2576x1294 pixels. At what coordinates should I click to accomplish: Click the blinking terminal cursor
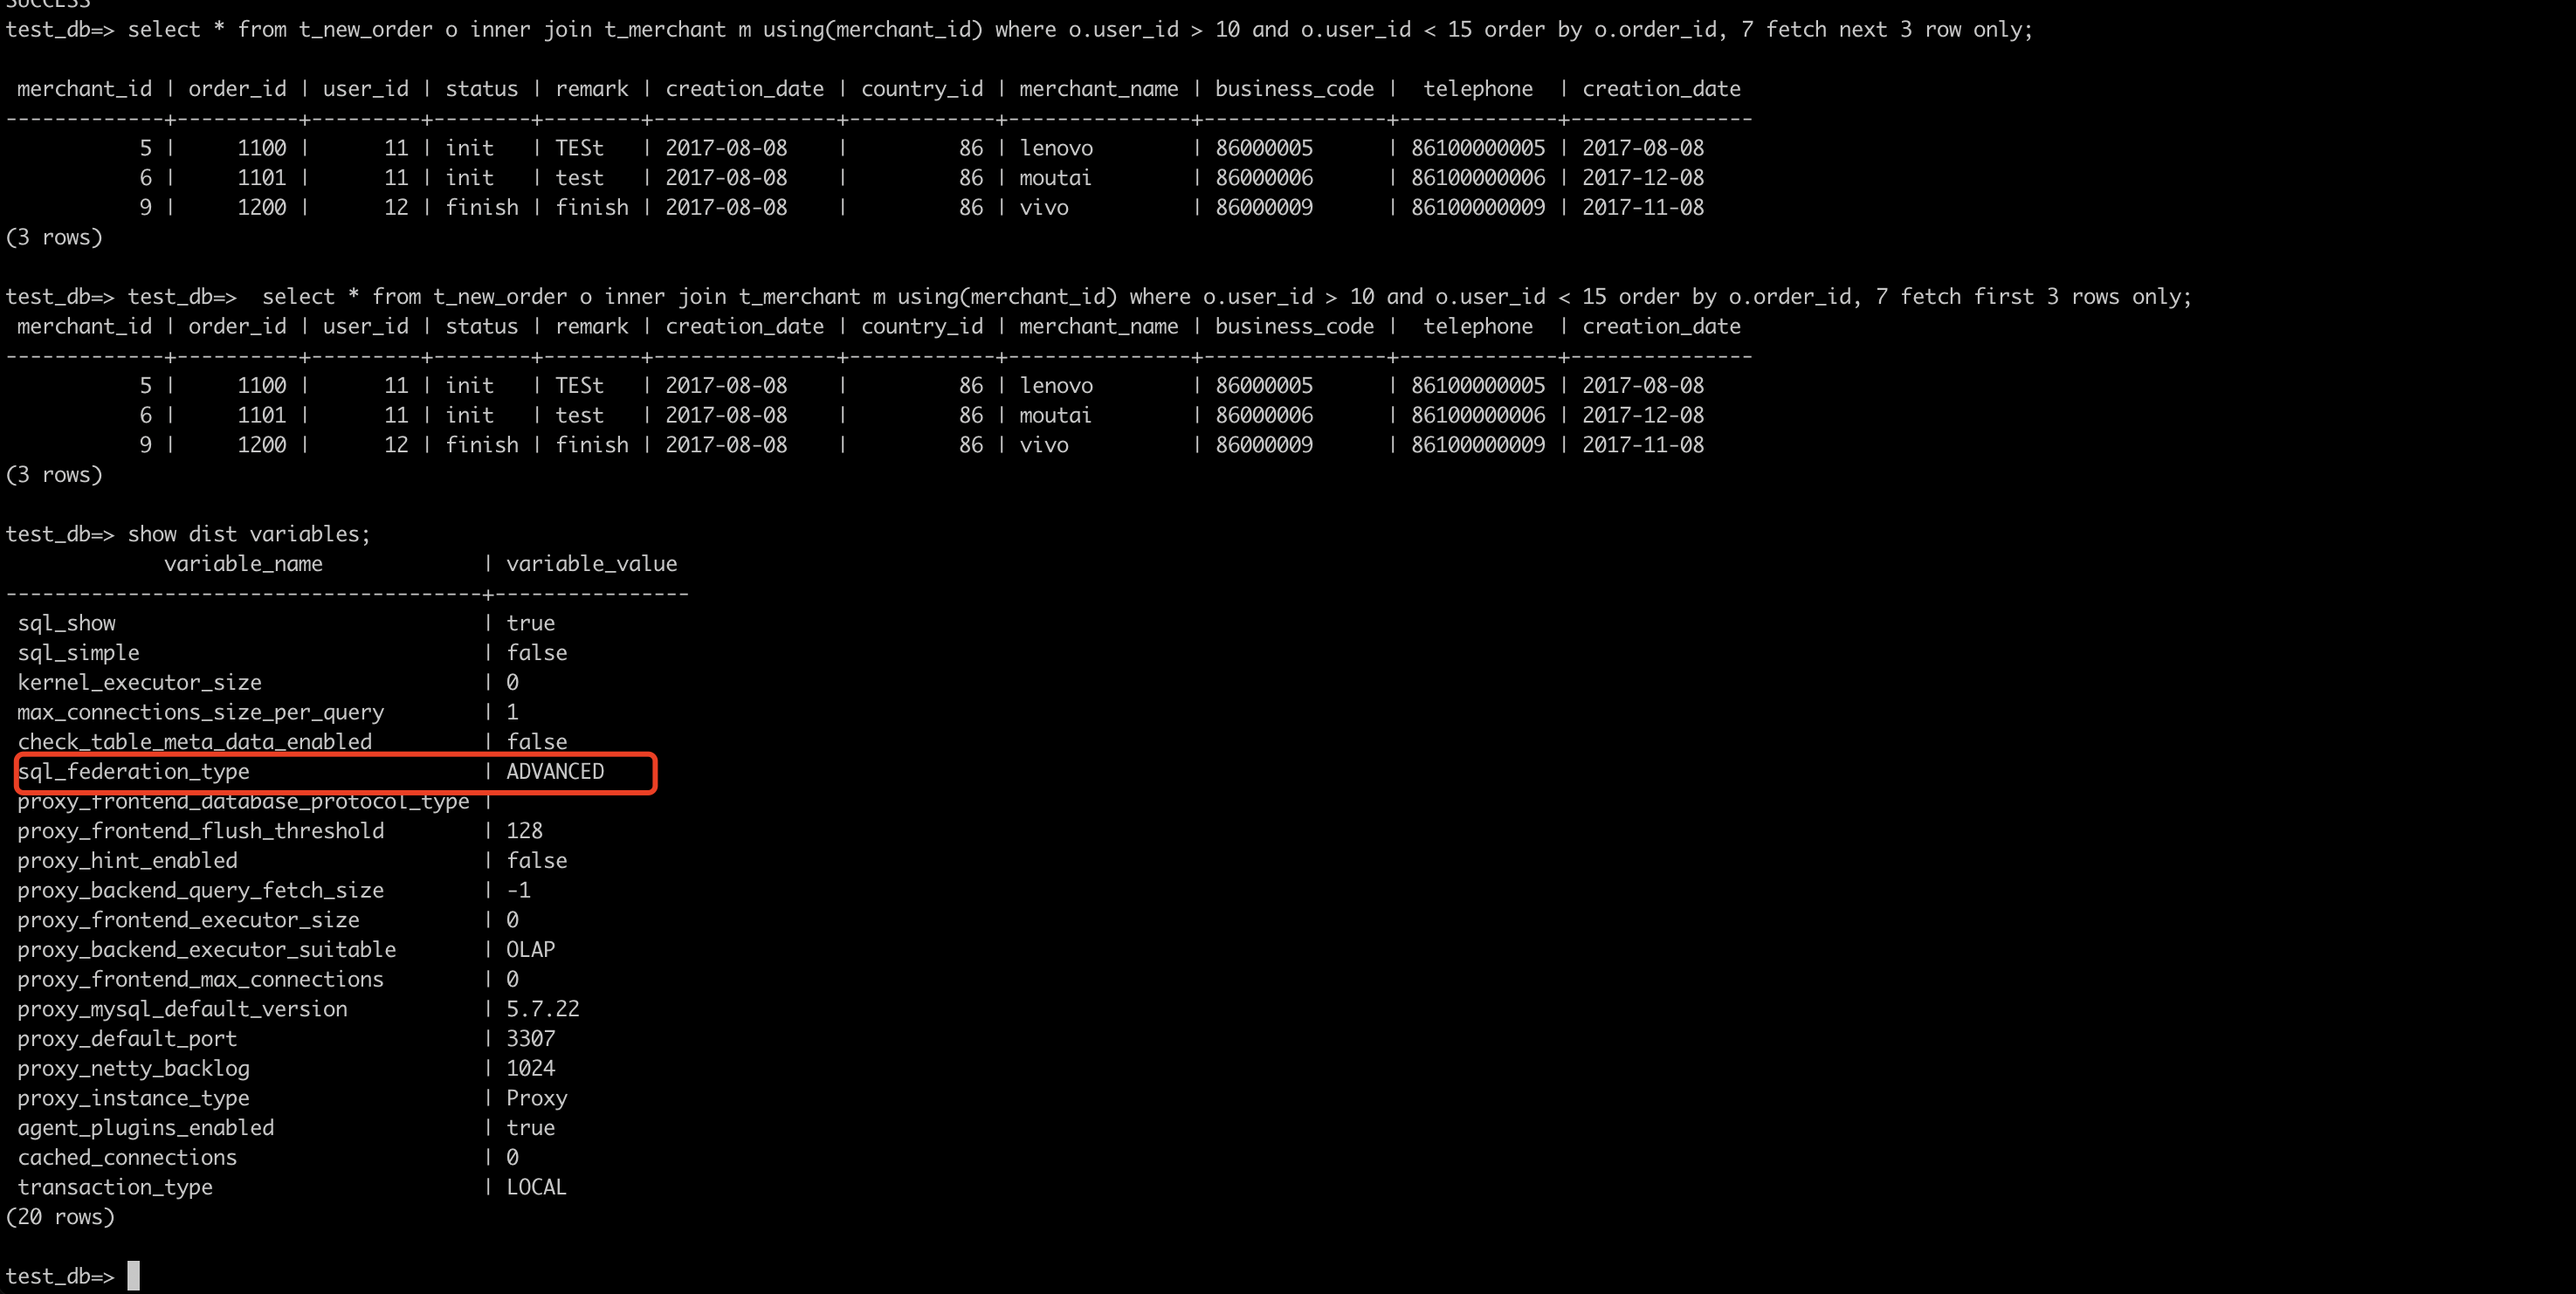point(131,1276)
